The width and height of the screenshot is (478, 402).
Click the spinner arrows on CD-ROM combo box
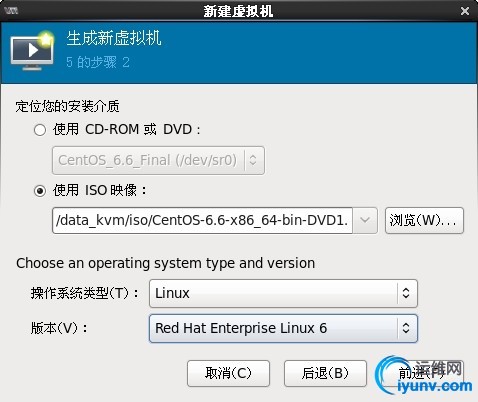pyautogui.click(x=253, y=160)
